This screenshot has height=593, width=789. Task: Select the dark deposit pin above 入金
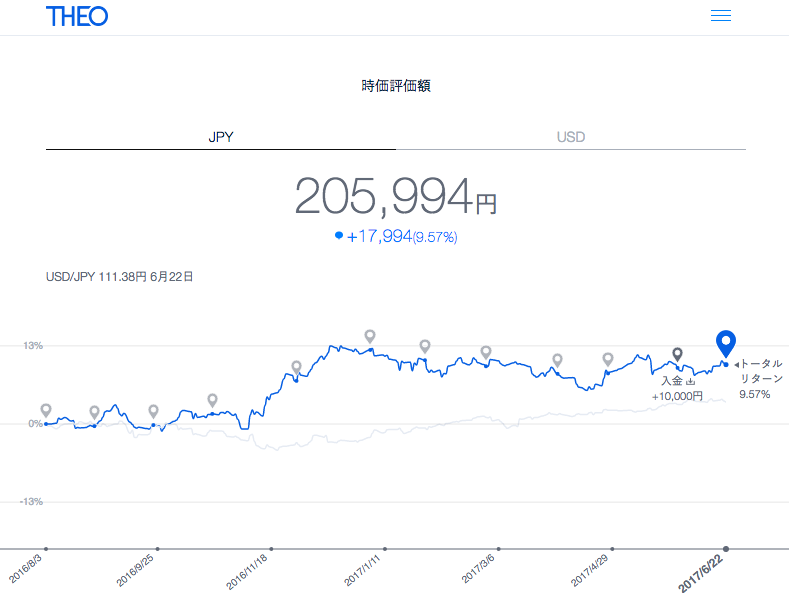[677, 354]
